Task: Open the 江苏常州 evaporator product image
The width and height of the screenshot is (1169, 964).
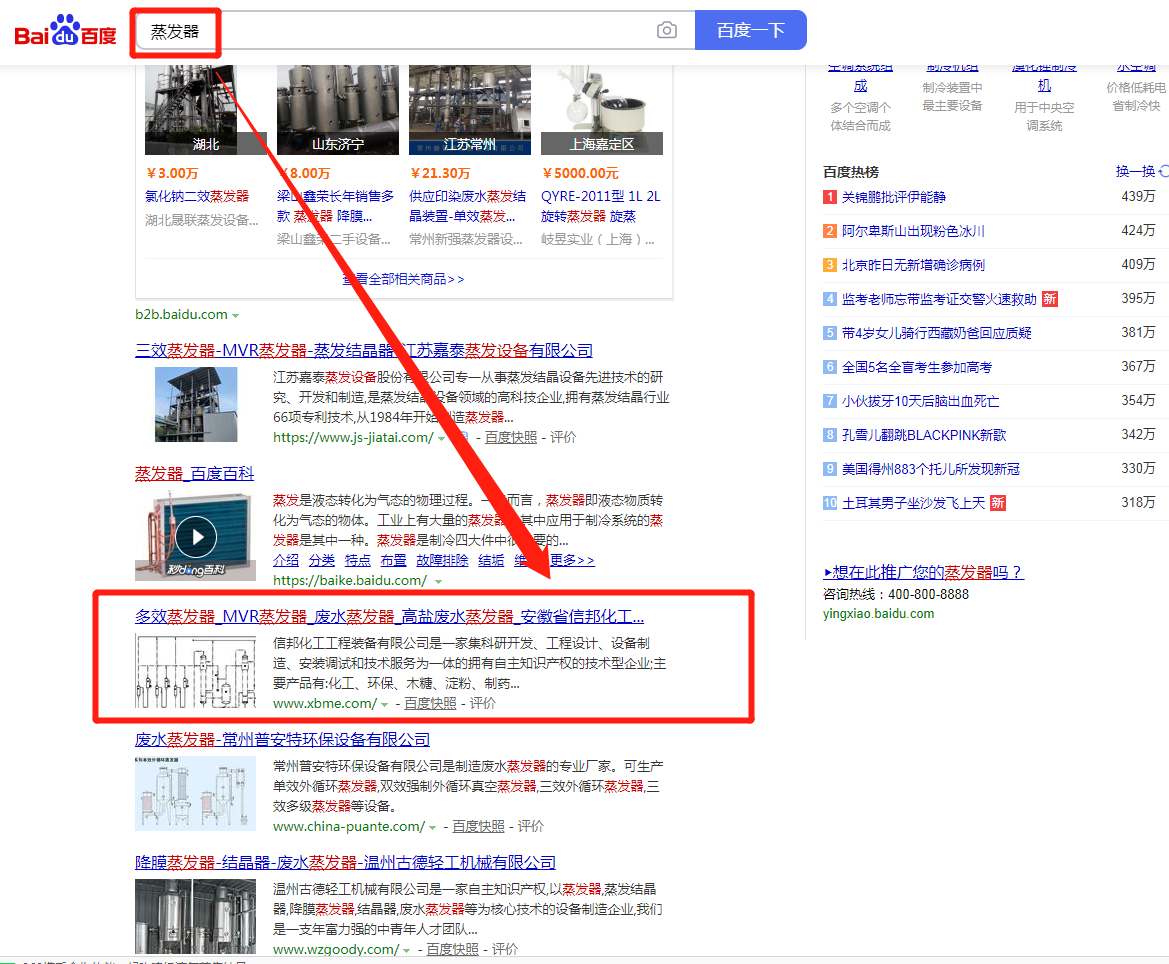Action: click(470, 110)
